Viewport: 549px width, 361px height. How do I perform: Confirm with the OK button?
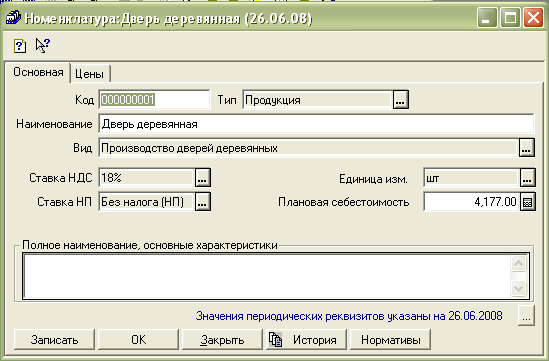[x=138, y=340]
